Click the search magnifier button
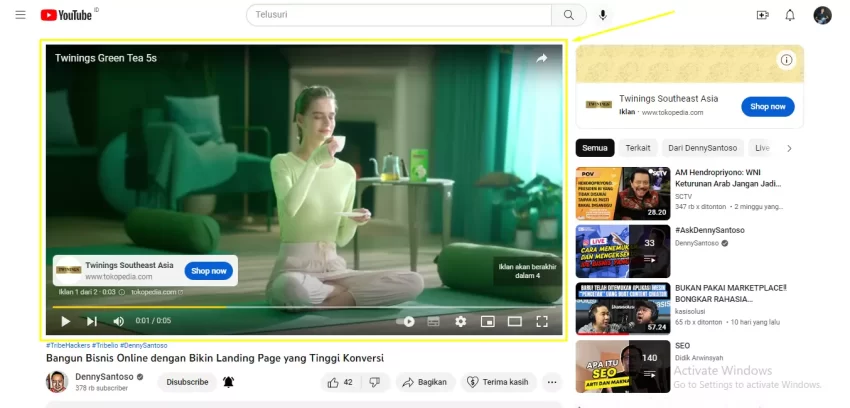The height and width of the screenshot is (408, 850). (x=569, y=15)
